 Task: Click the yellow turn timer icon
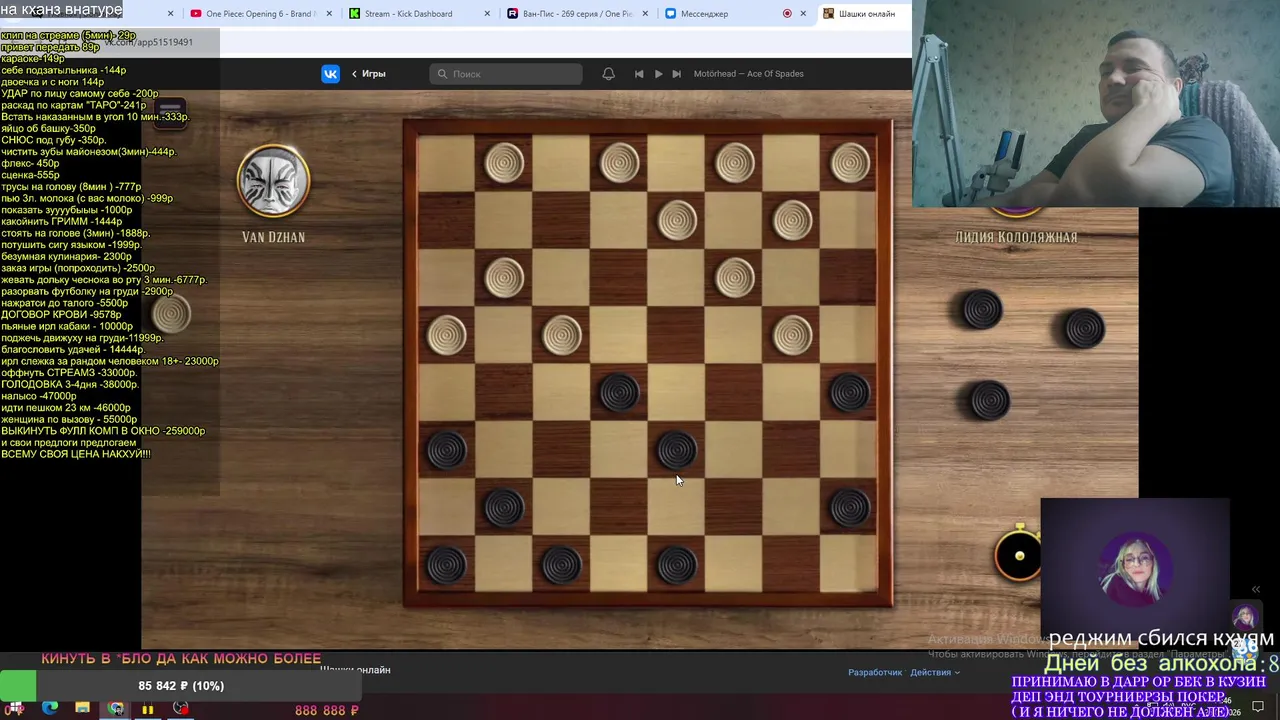coord(1019,555)
